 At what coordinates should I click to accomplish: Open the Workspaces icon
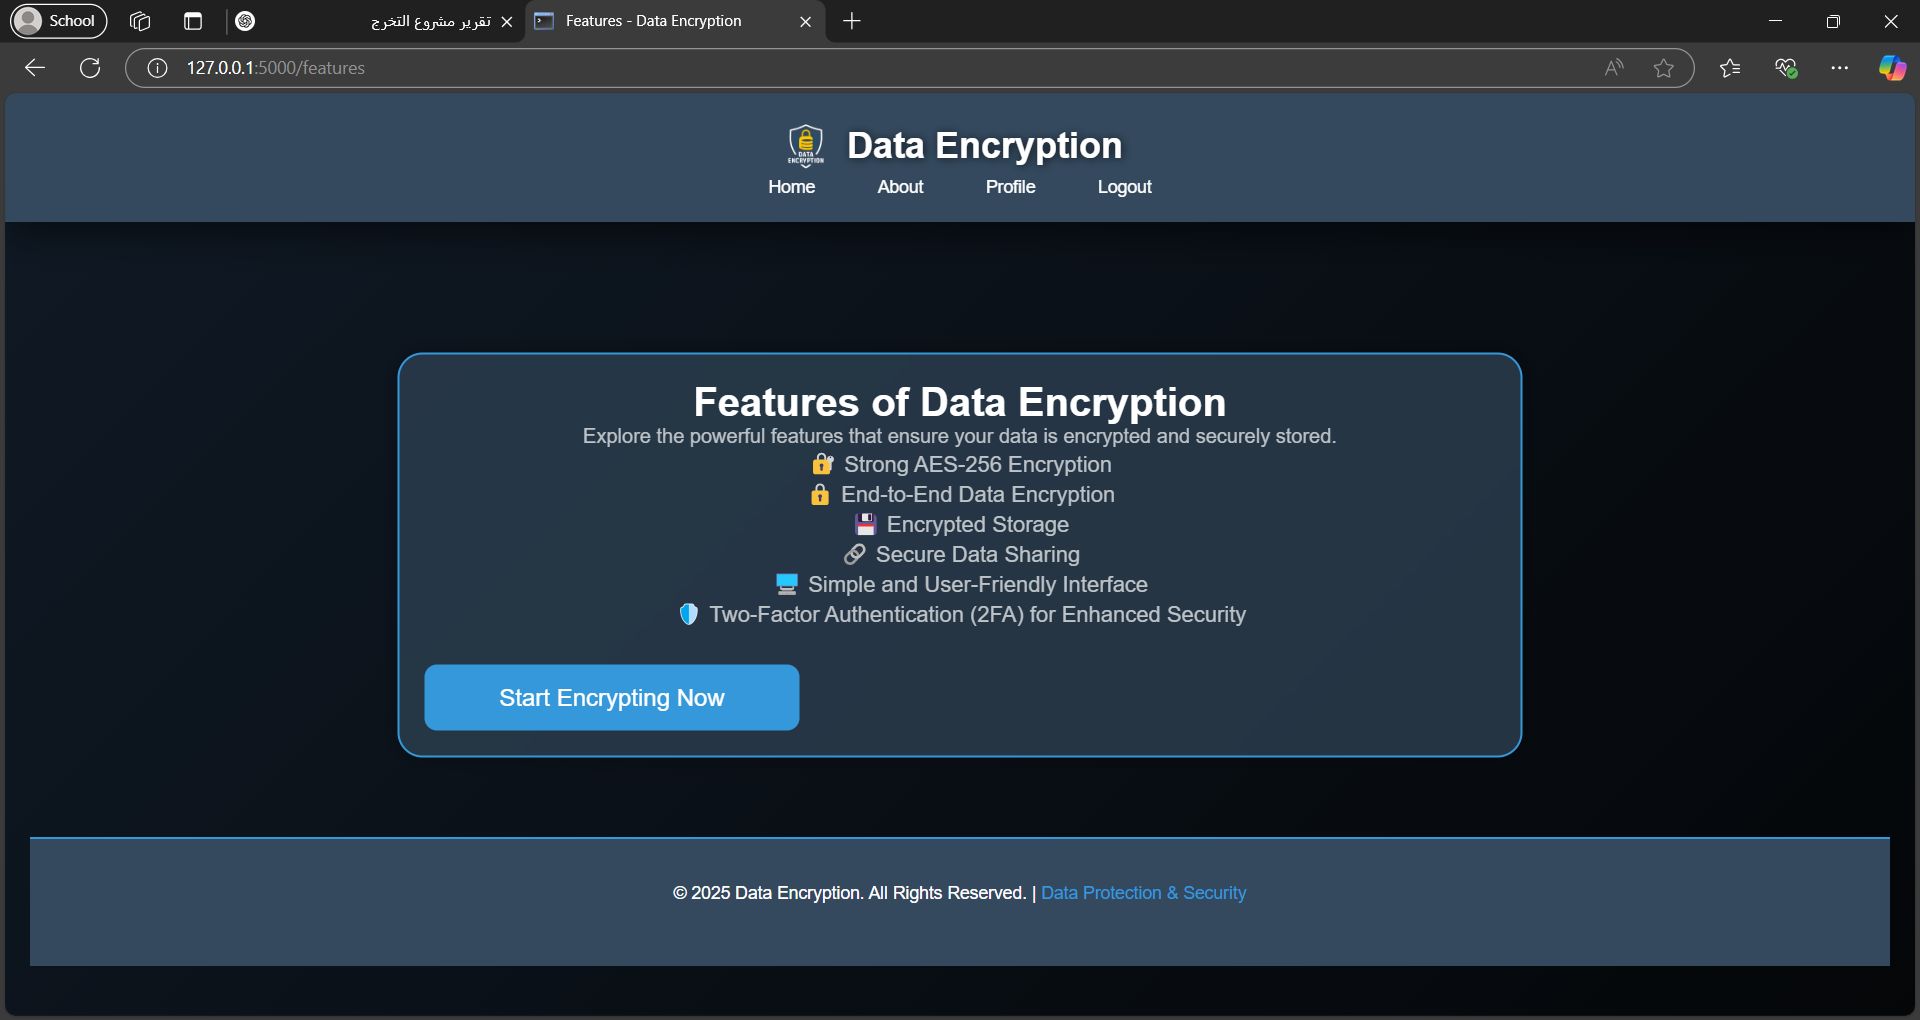[x=140, y=21]
